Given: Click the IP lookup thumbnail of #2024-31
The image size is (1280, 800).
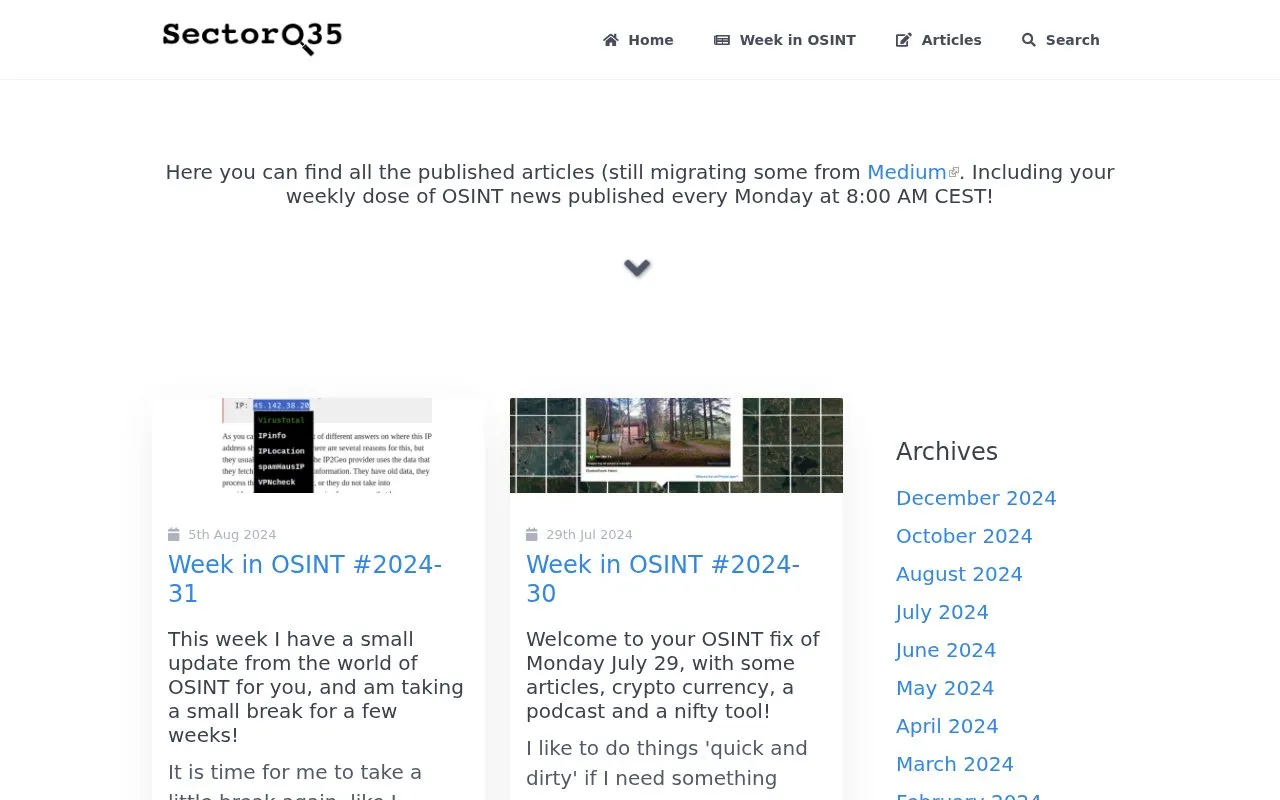Looking at the screenshot, I should pyautogui.click(x=319, y=445).
